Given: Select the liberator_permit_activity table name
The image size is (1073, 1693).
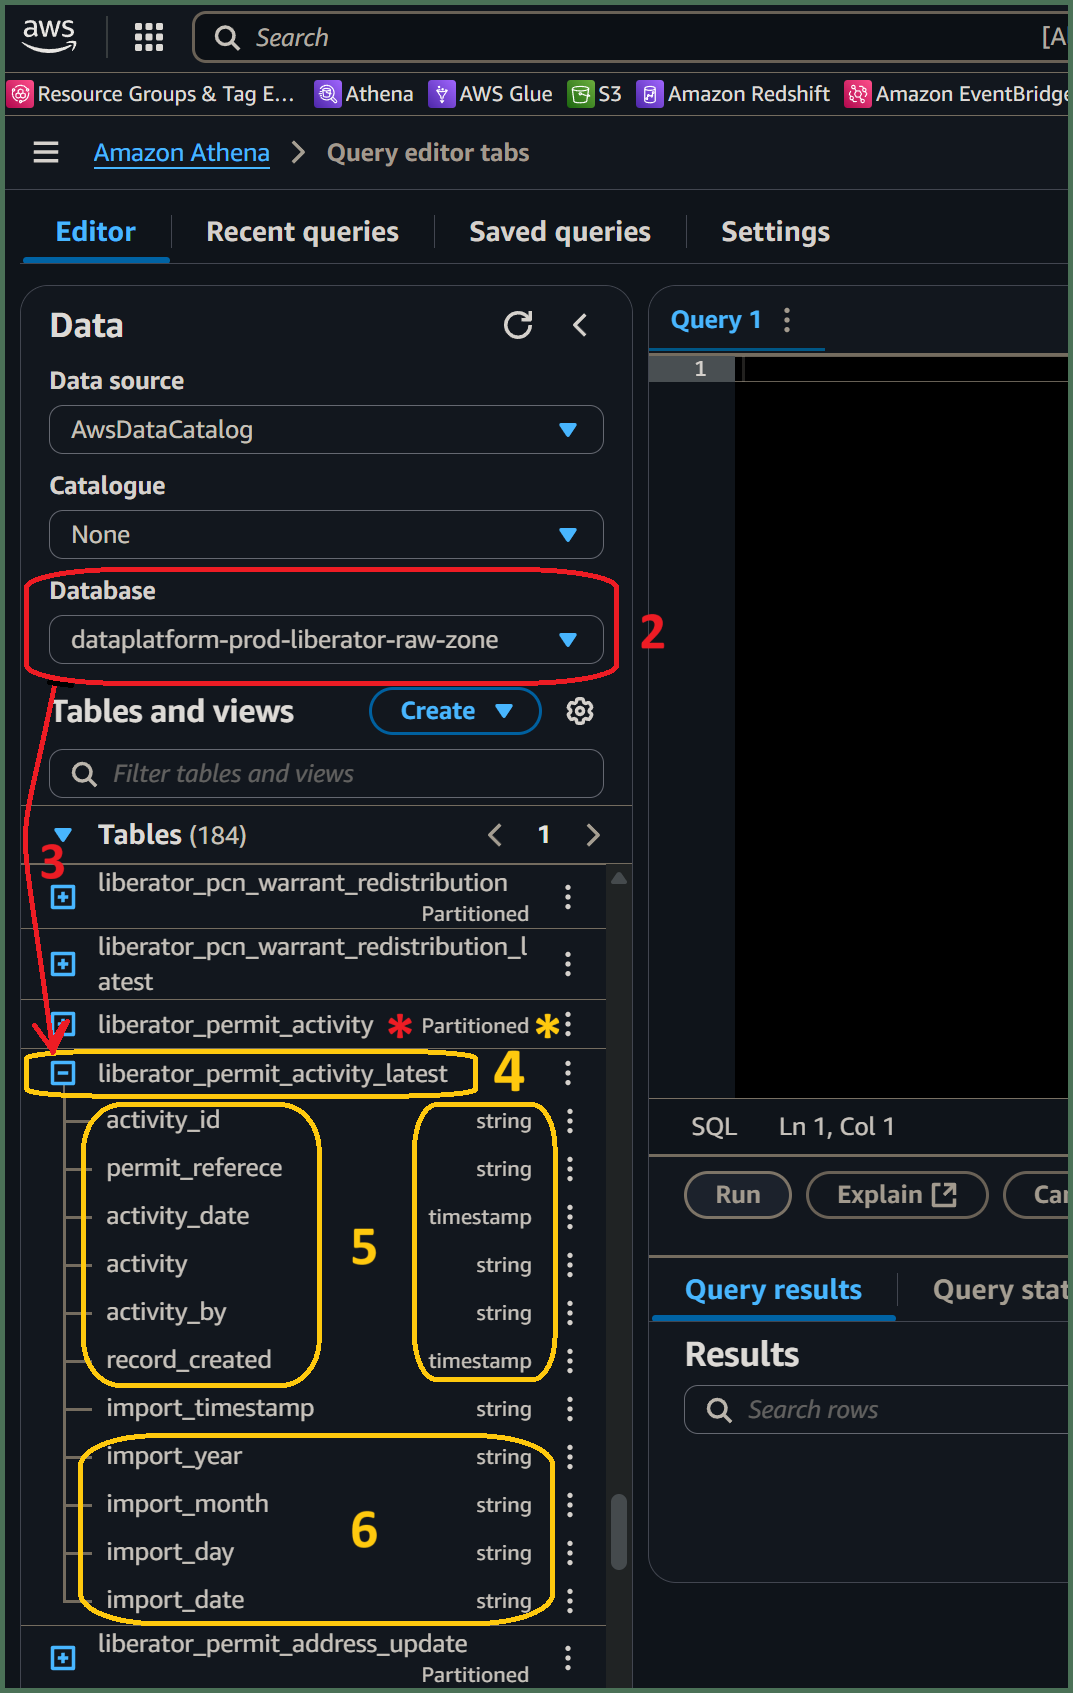Looking at the screenshot, I should pos(235,1025).
